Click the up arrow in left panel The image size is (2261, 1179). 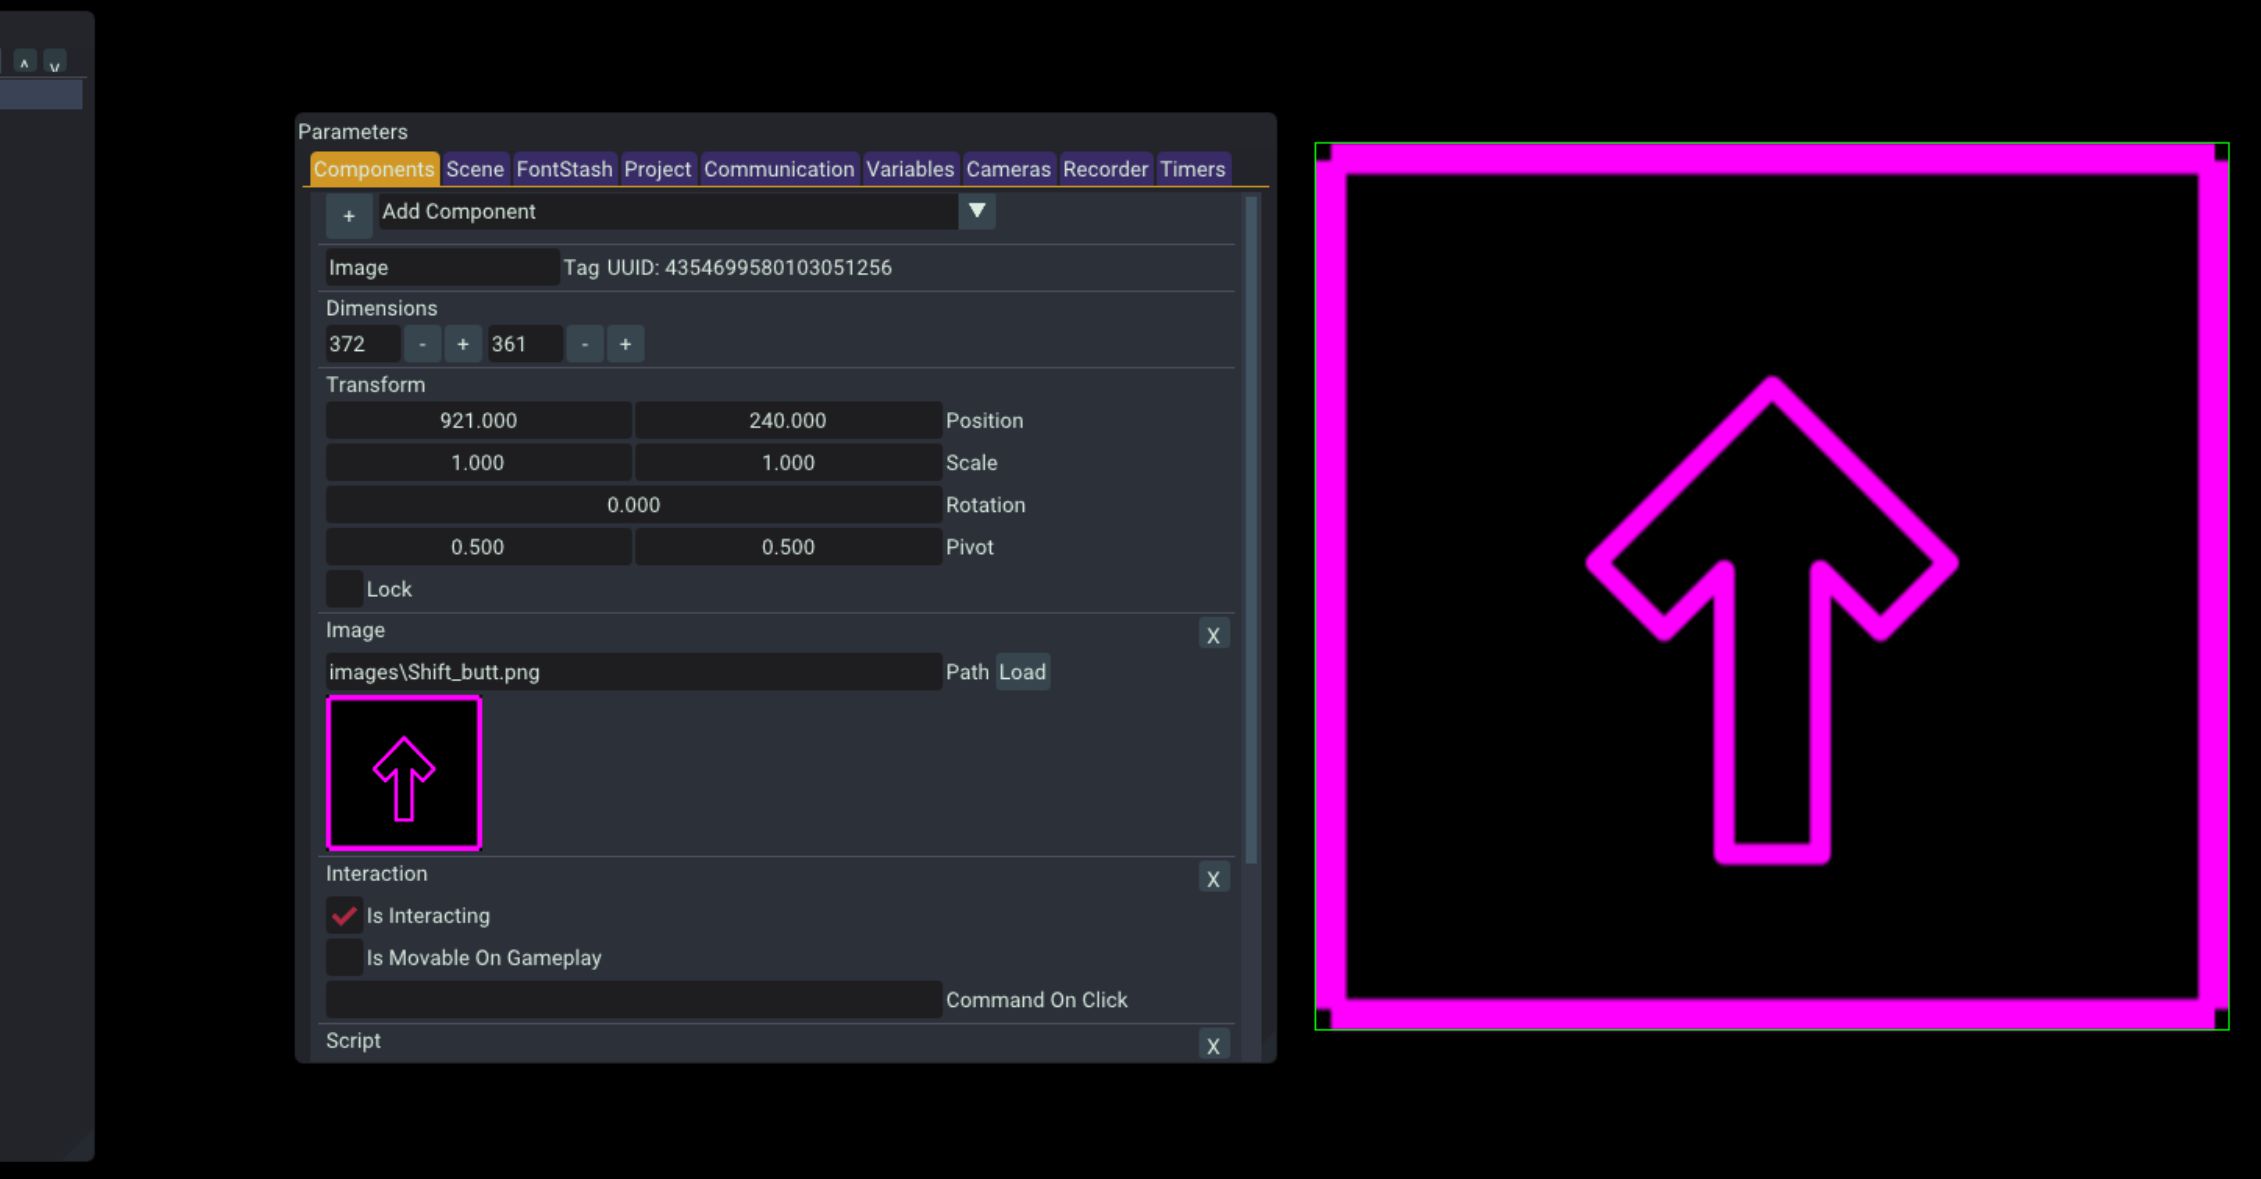(25, 62)
